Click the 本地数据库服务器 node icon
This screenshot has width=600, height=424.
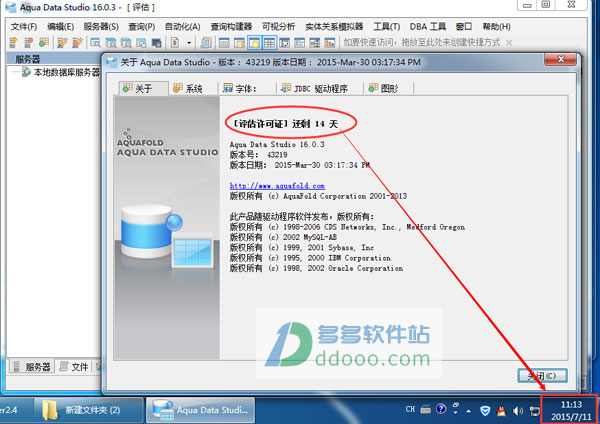pyautogui.click(x=26, y=72)
